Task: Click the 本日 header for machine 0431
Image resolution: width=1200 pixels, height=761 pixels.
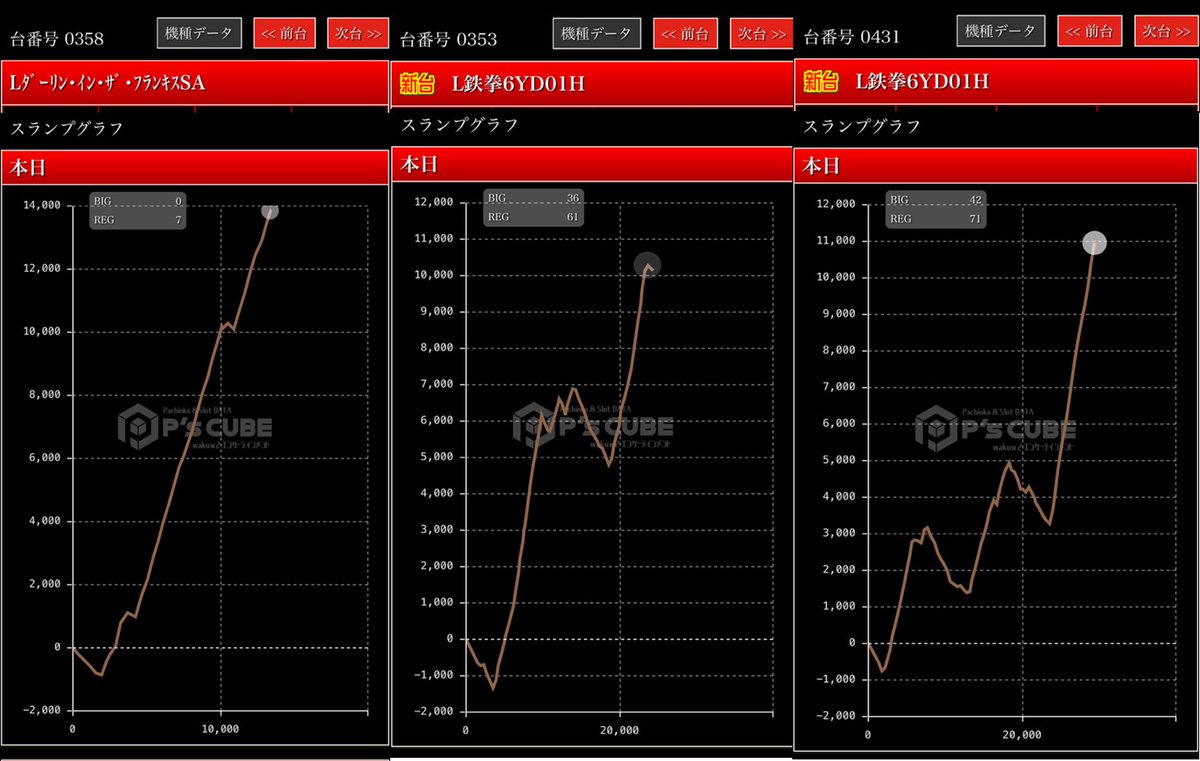Action: click(x=995, y=167)
